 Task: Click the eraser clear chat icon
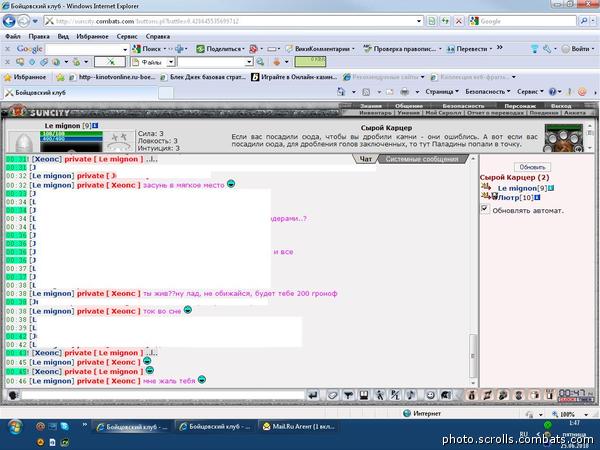[x=332, y=395]
